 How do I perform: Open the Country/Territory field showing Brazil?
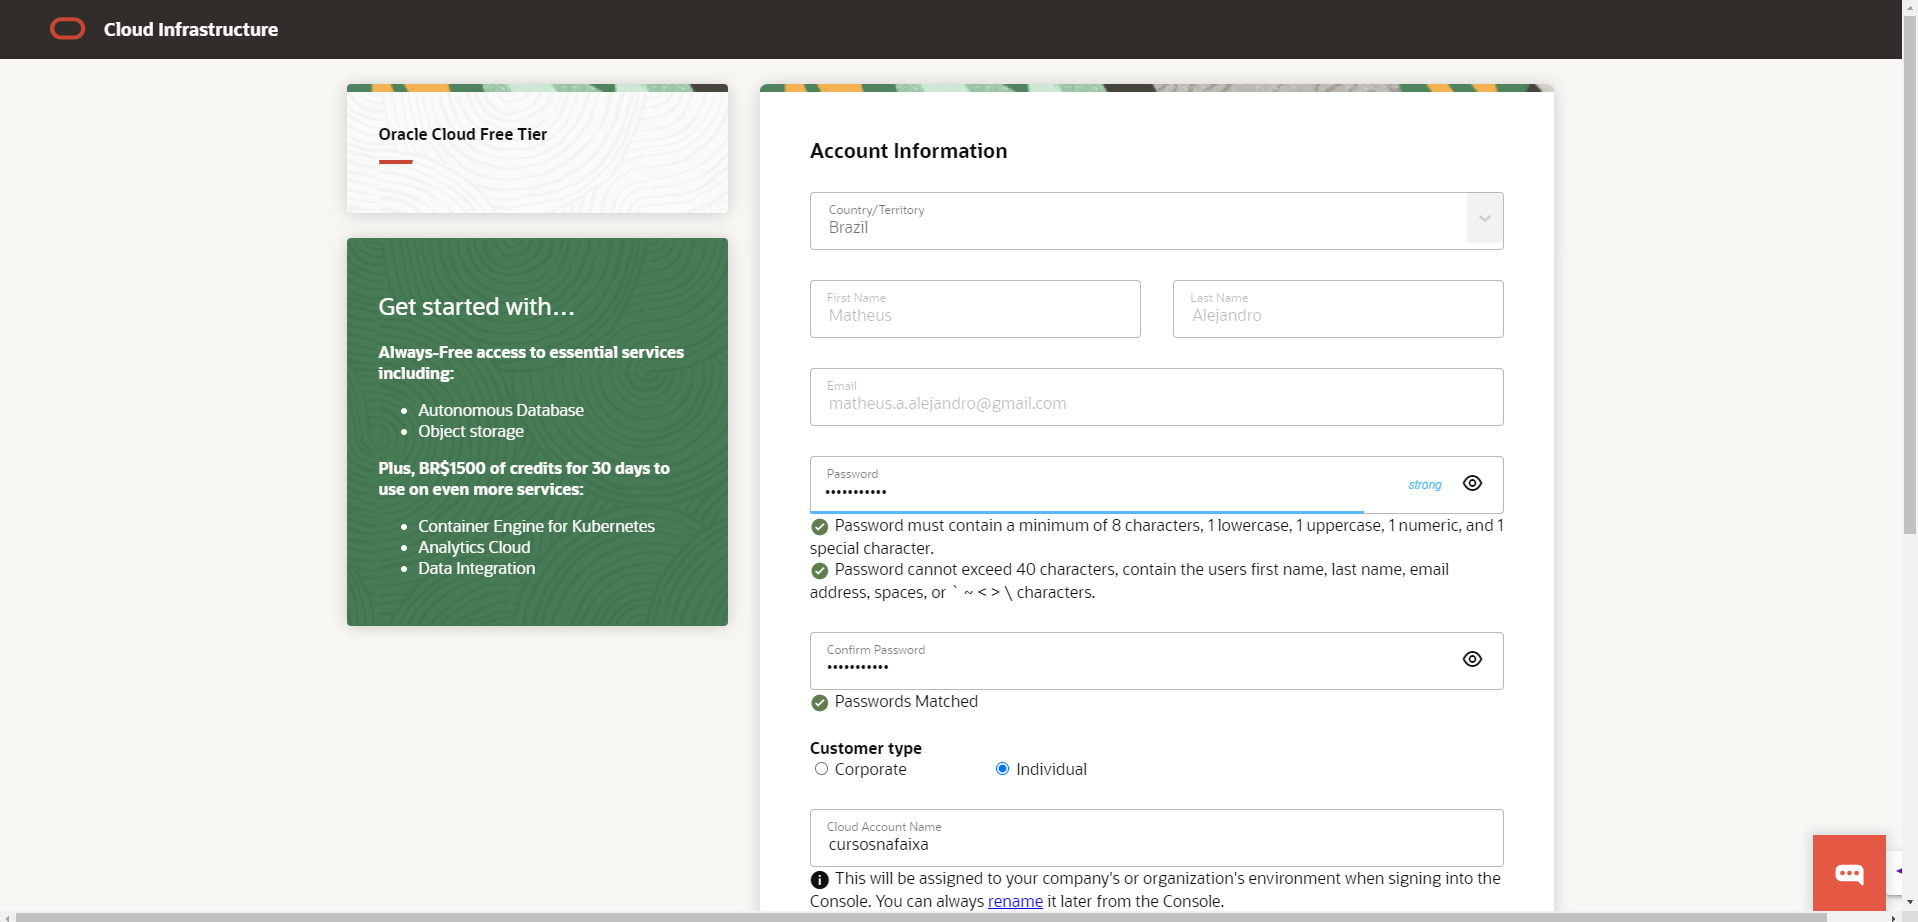[x=1137, y=221]
